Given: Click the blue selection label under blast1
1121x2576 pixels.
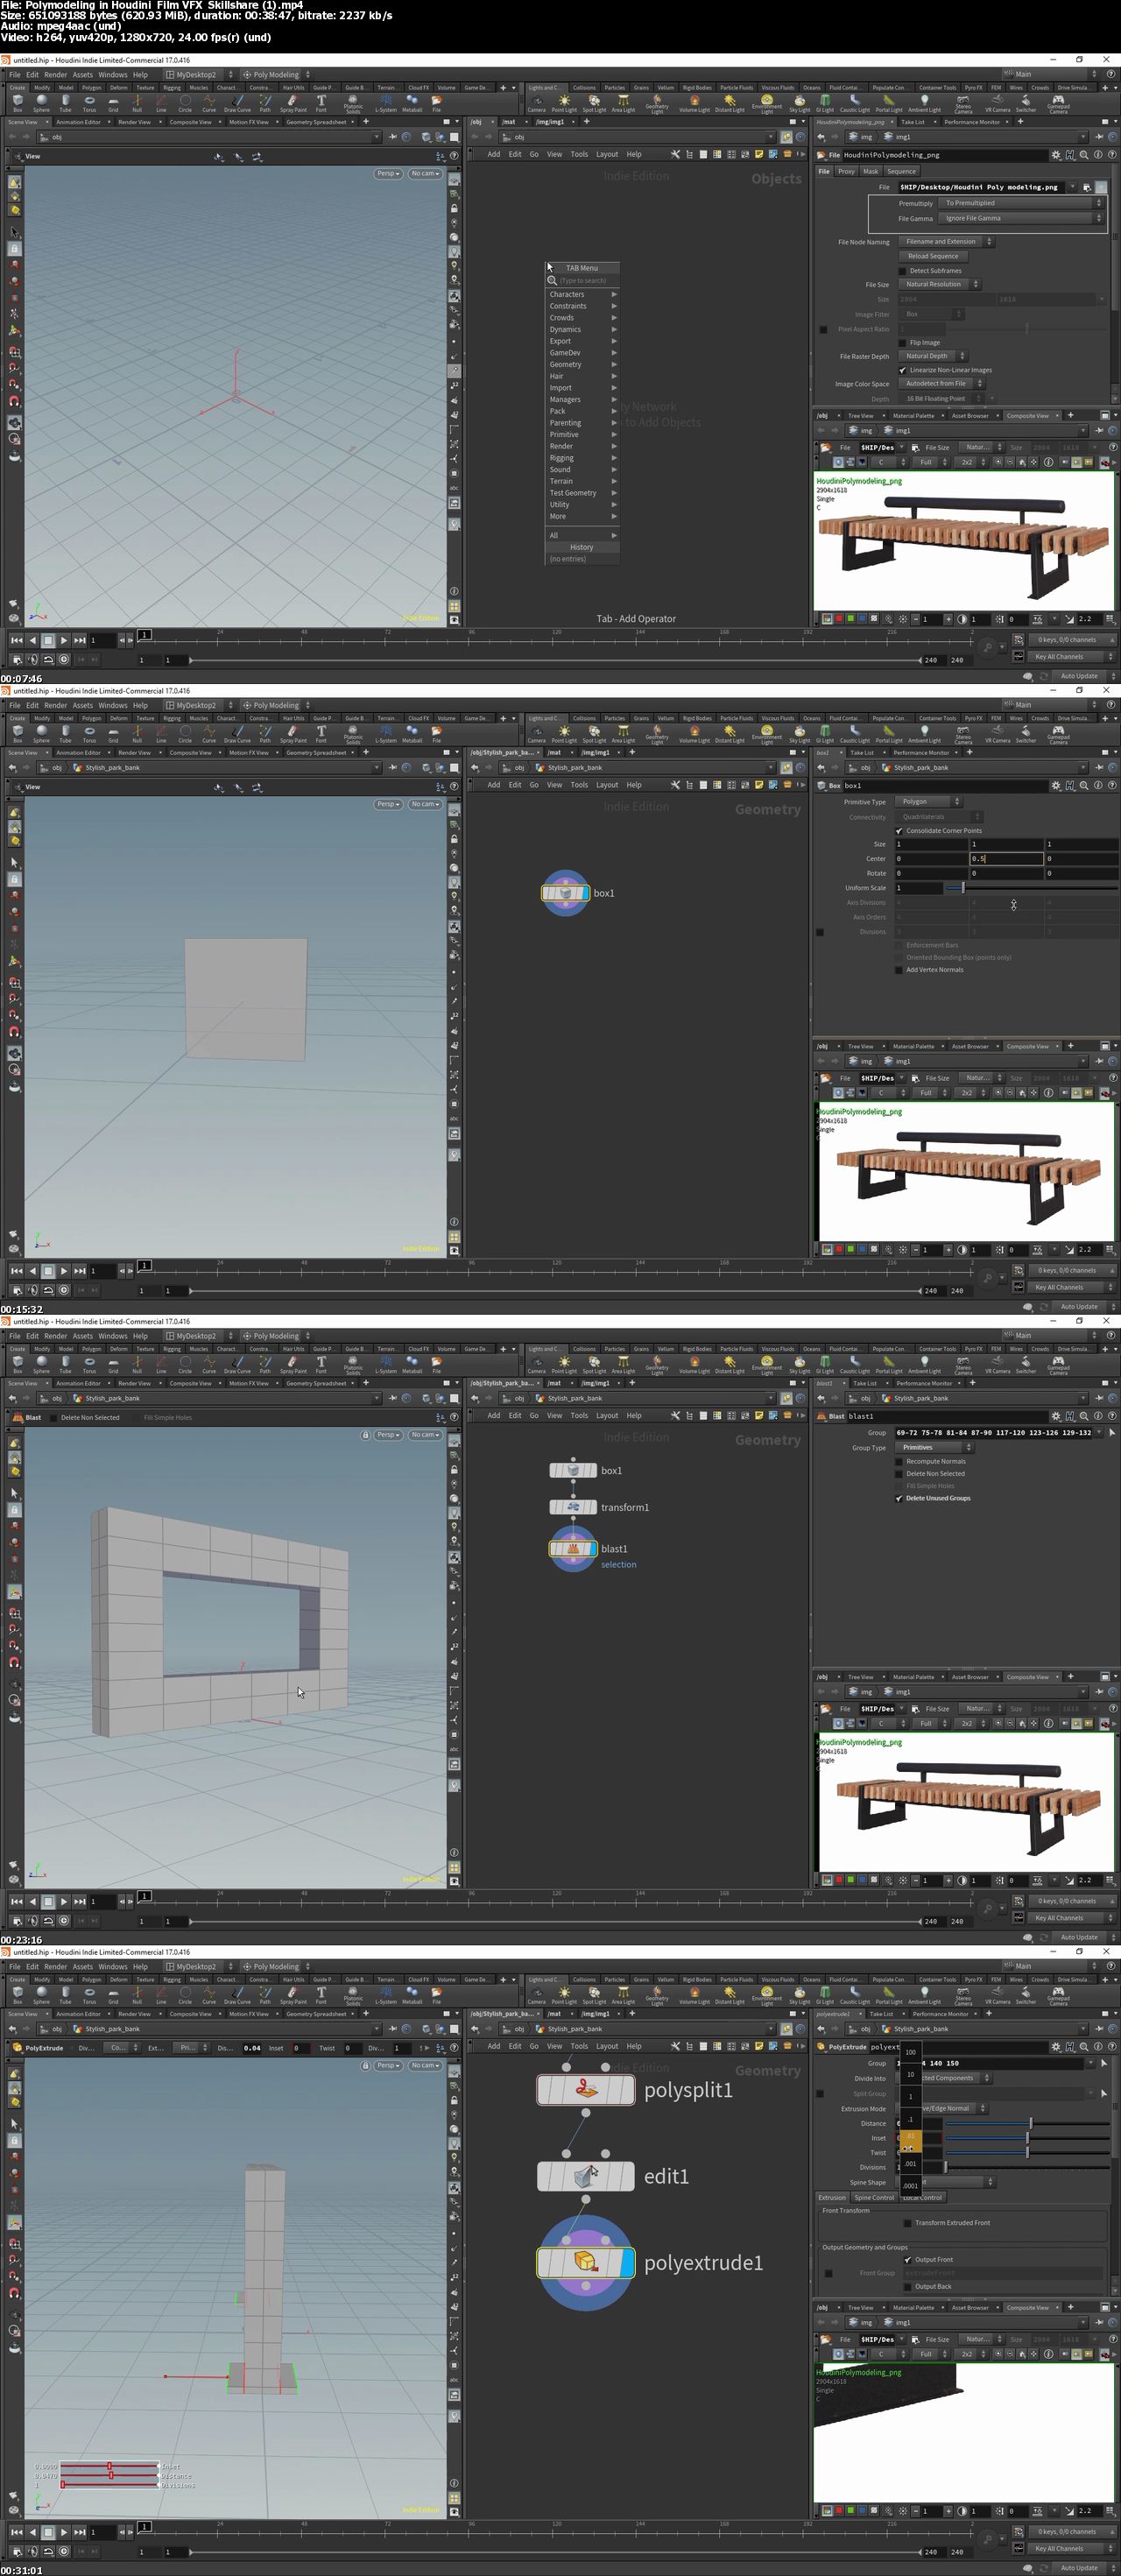Looking at the screenshot, I should tap(618, 1564).
